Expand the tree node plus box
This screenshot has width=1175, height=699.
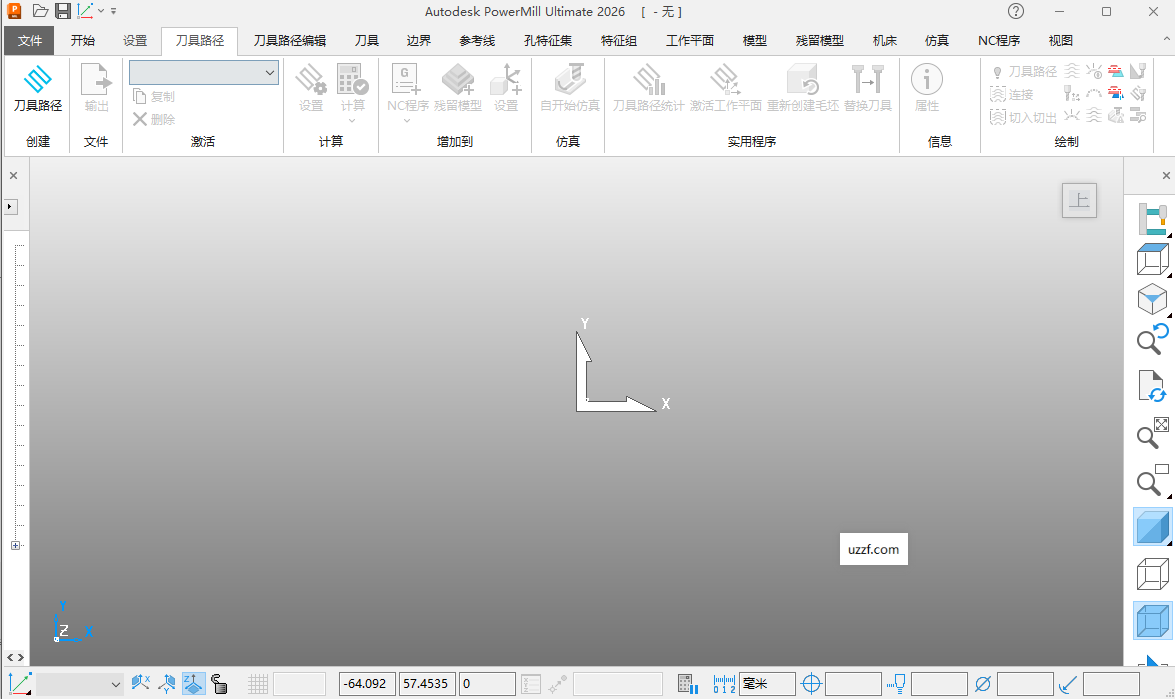coord(15,545)
